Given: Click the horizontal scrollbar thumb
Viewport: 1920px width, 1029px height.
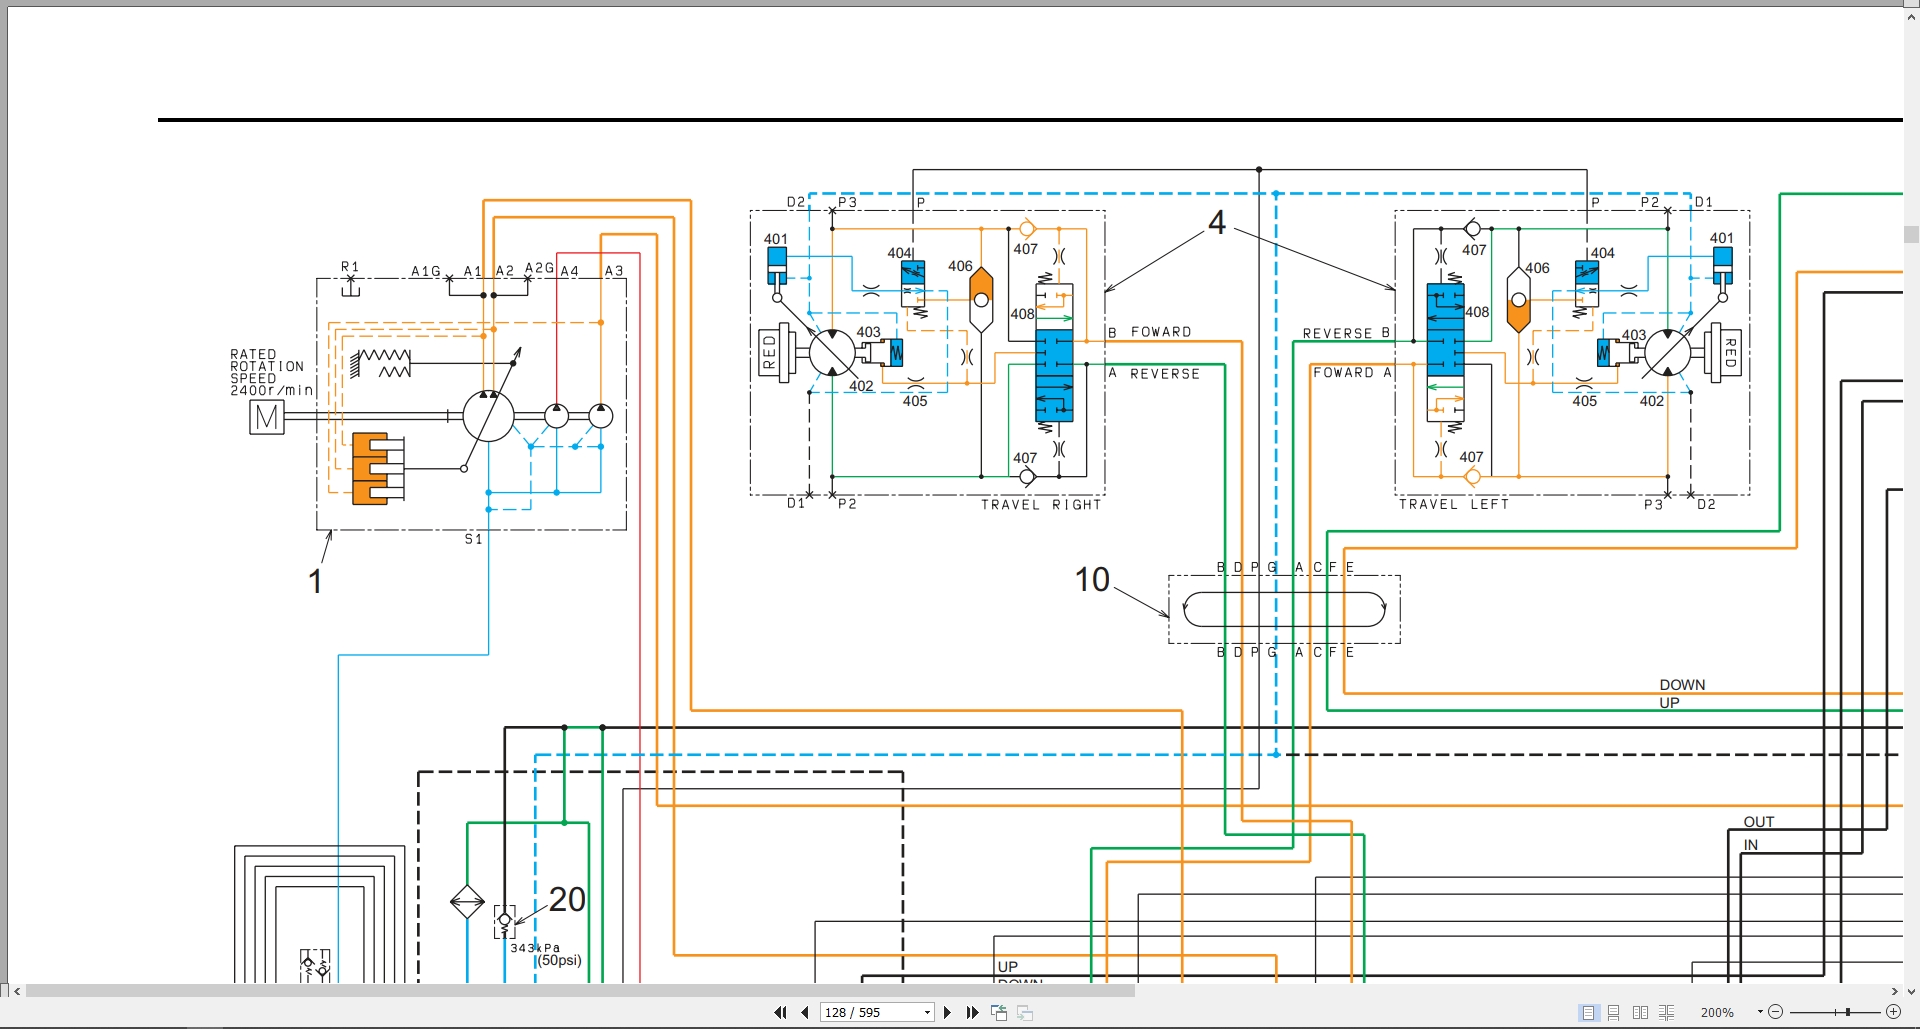Looking at the screenshot, I should 580,991.
